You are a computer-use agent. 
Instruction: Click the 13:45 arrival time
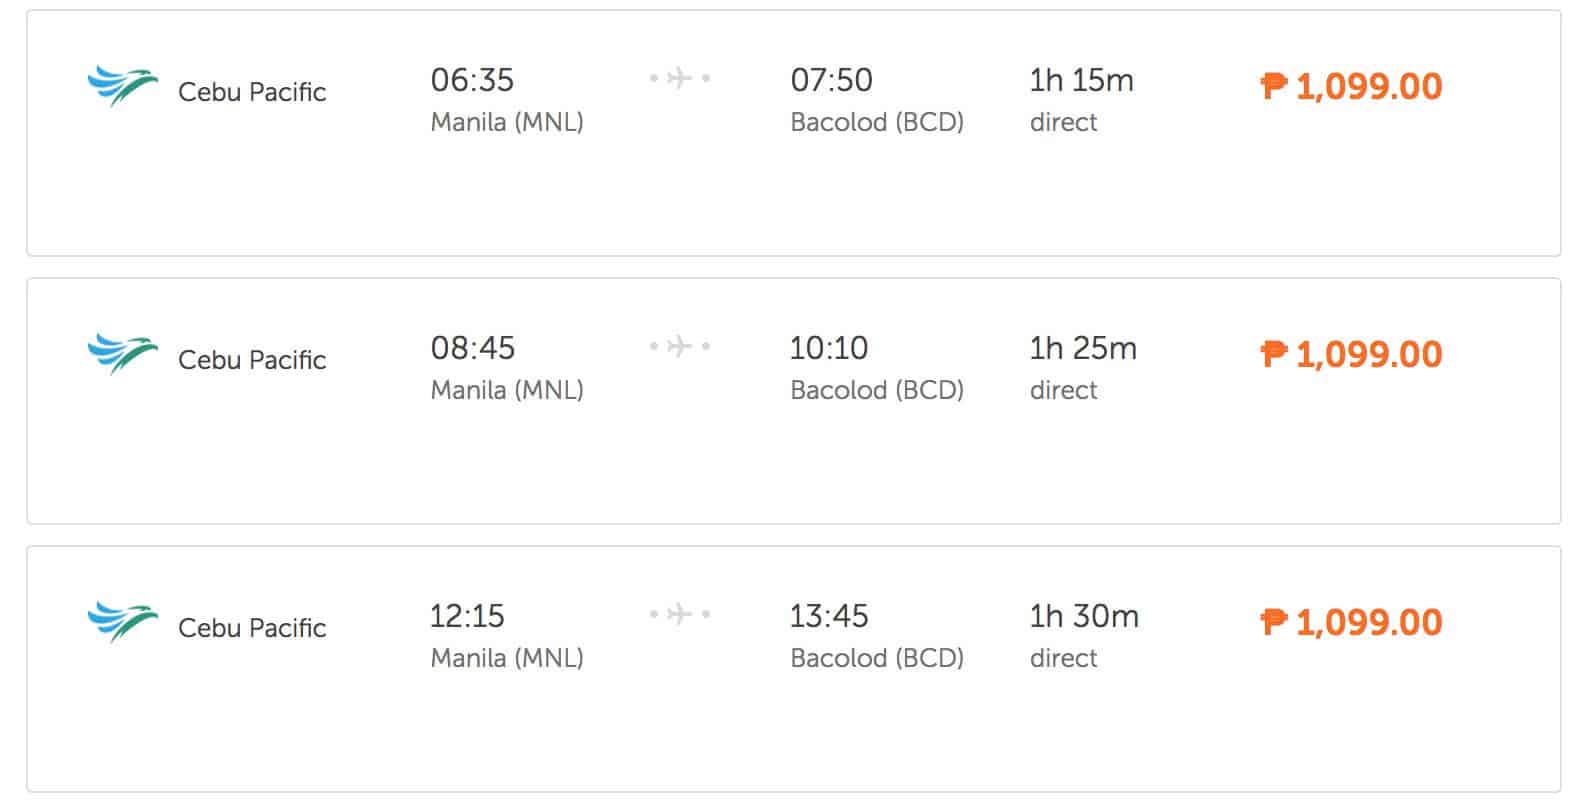(829, 616)
